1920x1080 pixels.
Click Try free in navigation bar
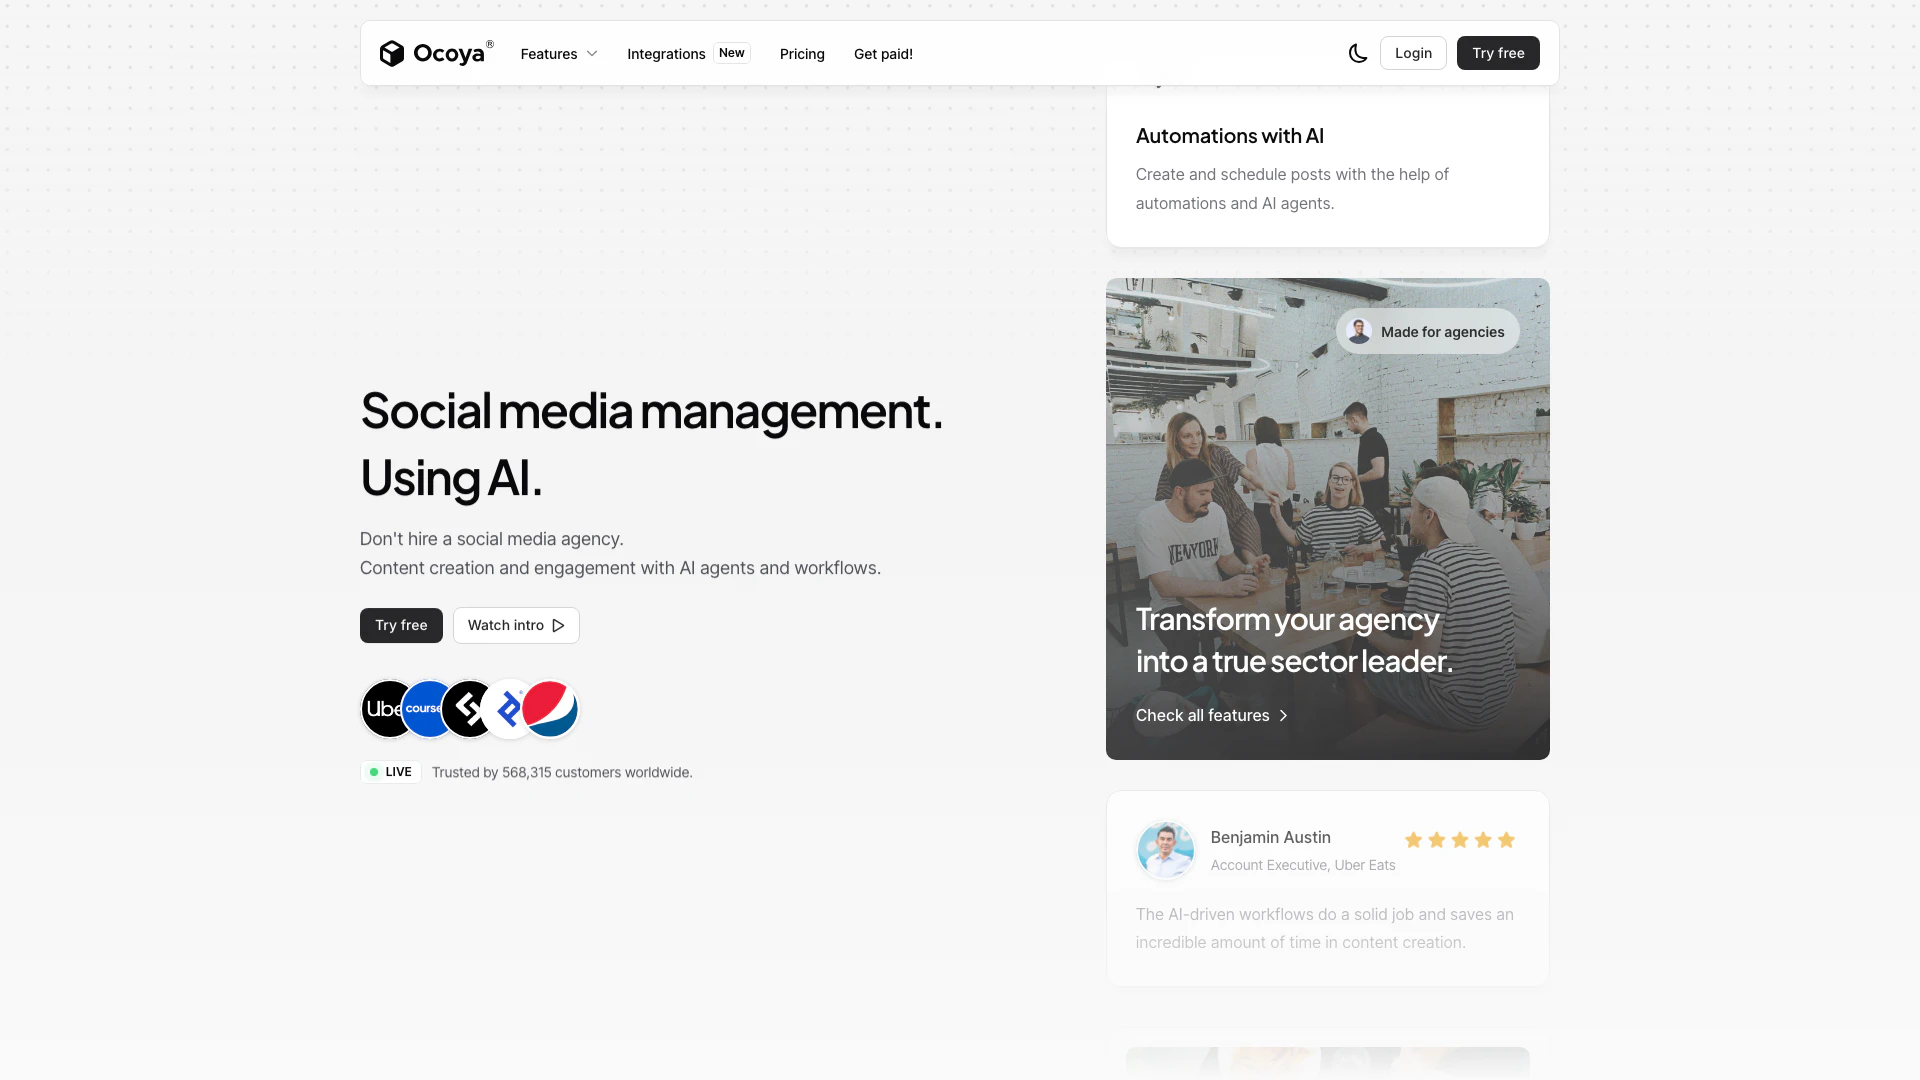pyautogui.click(x=1498, y=53)
